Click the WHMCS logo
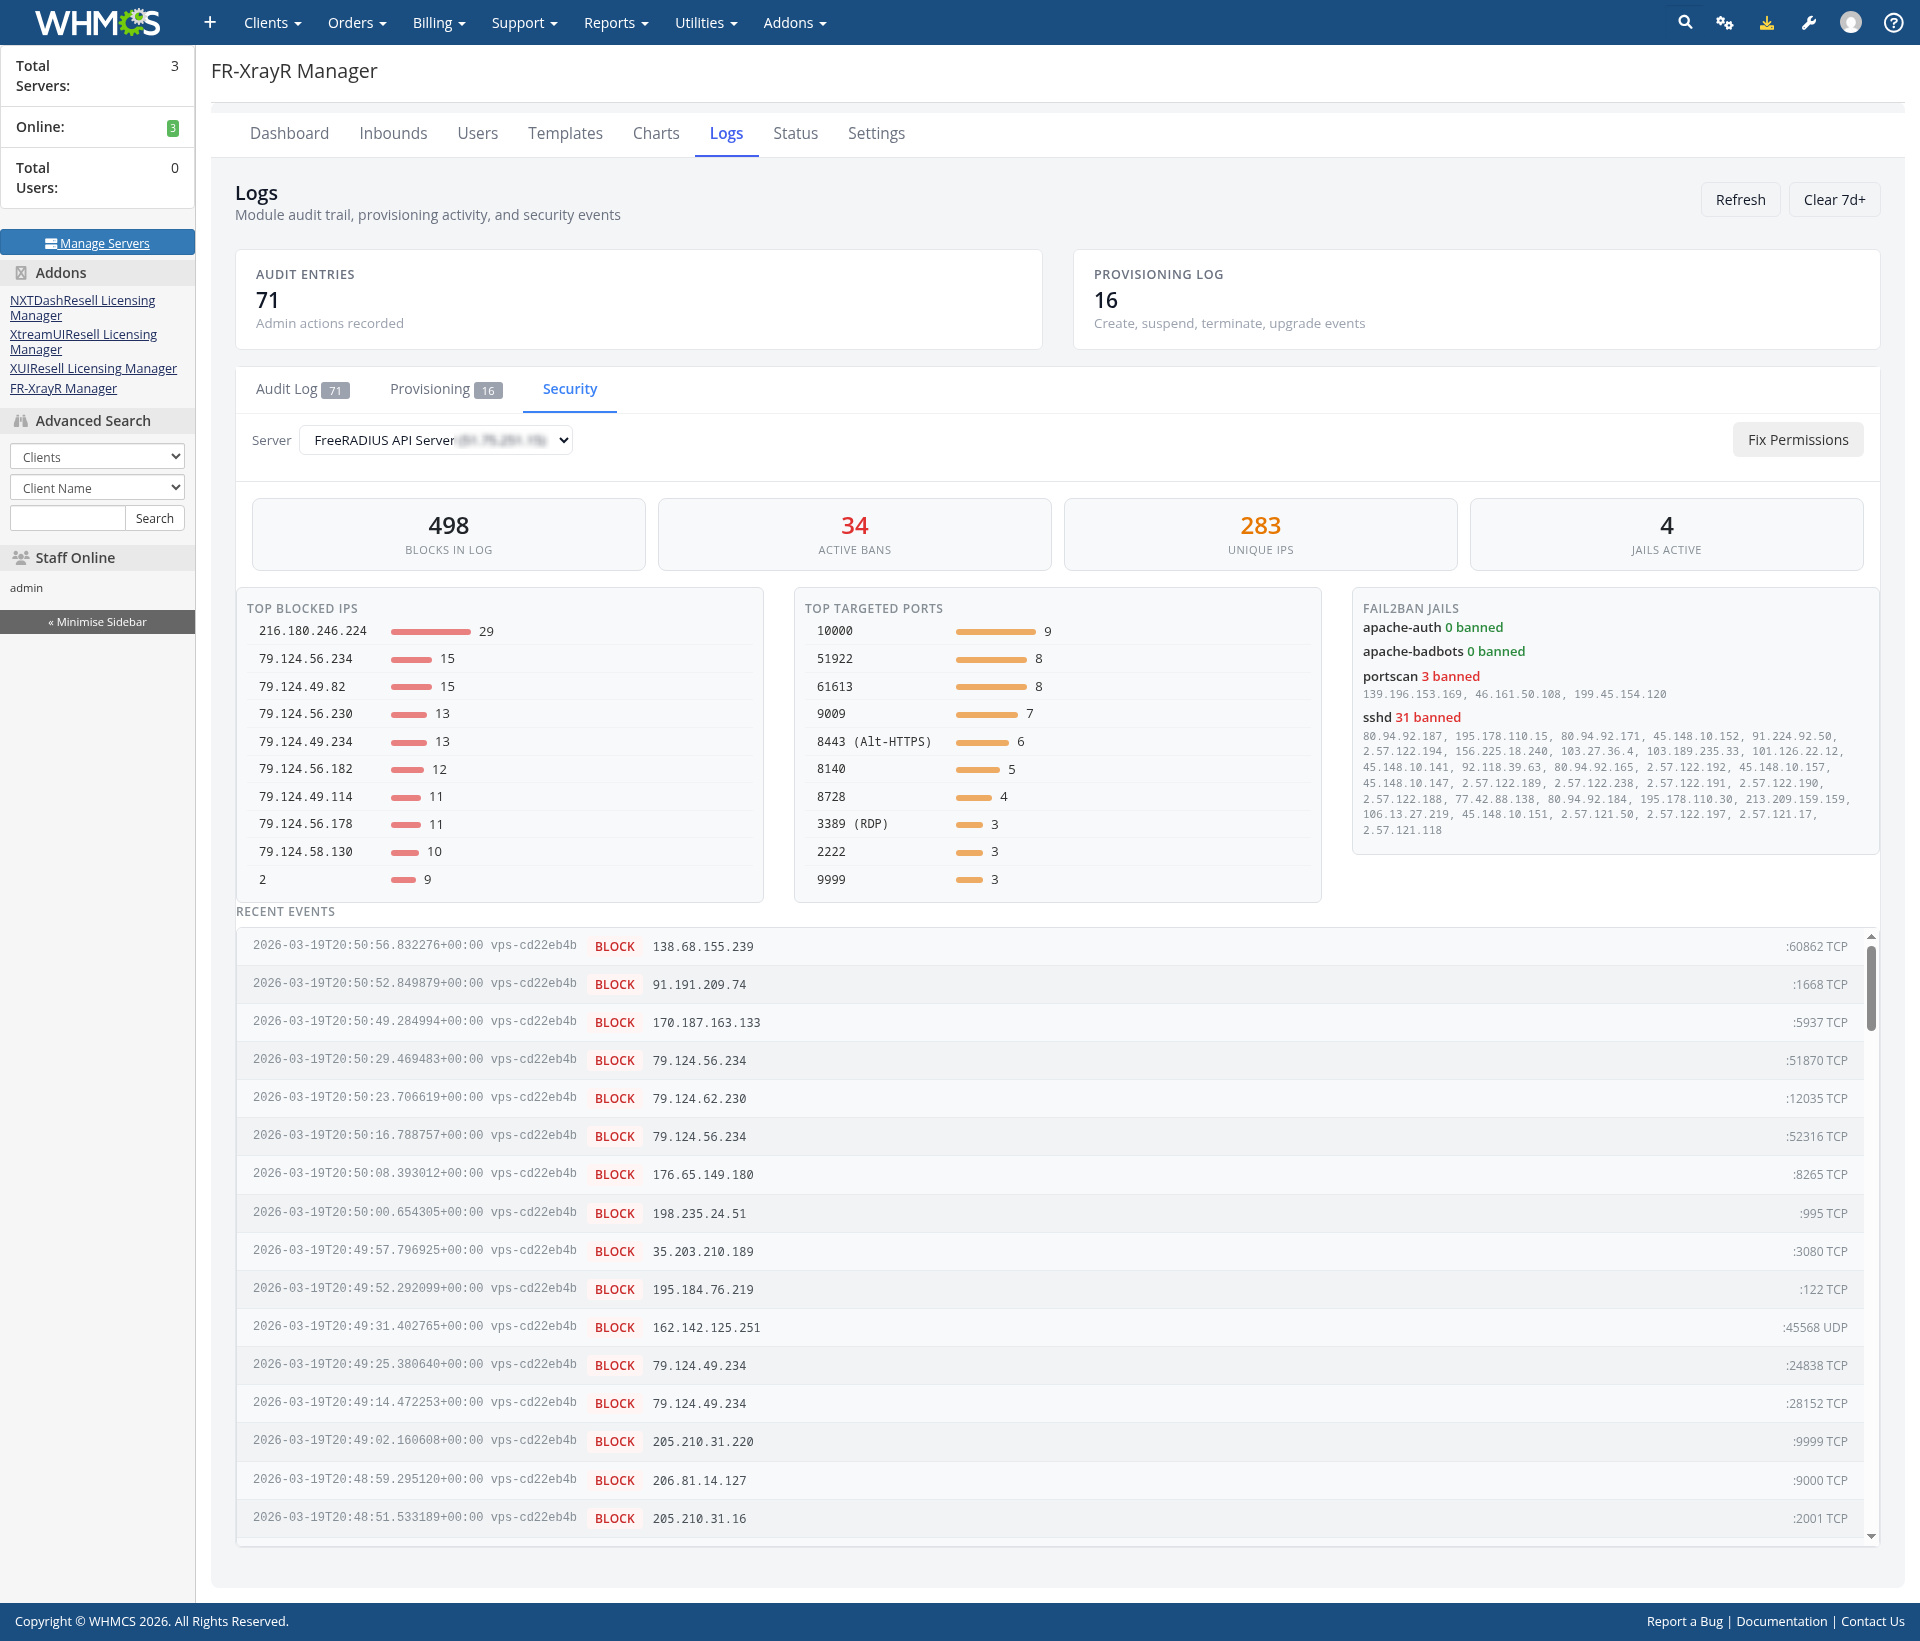This screenshot has height=1641, width=1920. [x=97, y=22]
